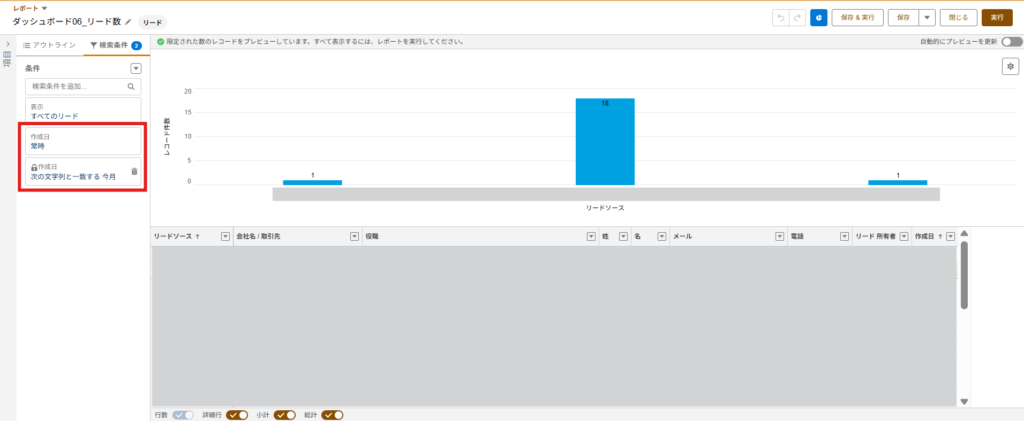Disable the 総計 toggle
Viewport: 1024px width, 421px height.
coord(332,414)
